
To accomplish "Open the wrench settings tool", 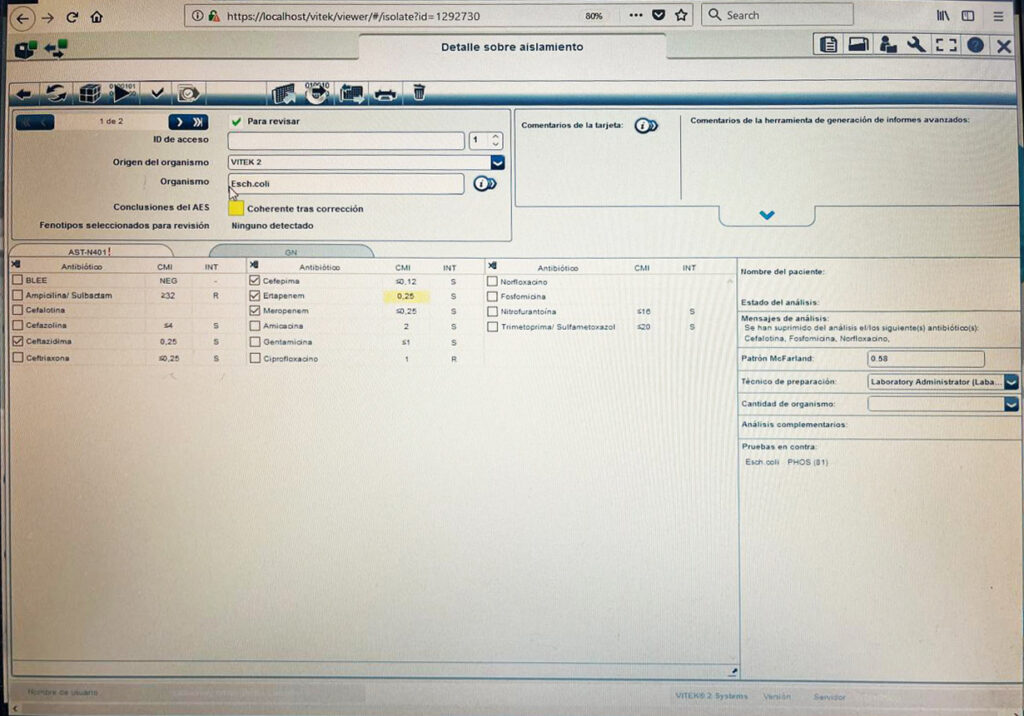I will click(x=916, y=45).
